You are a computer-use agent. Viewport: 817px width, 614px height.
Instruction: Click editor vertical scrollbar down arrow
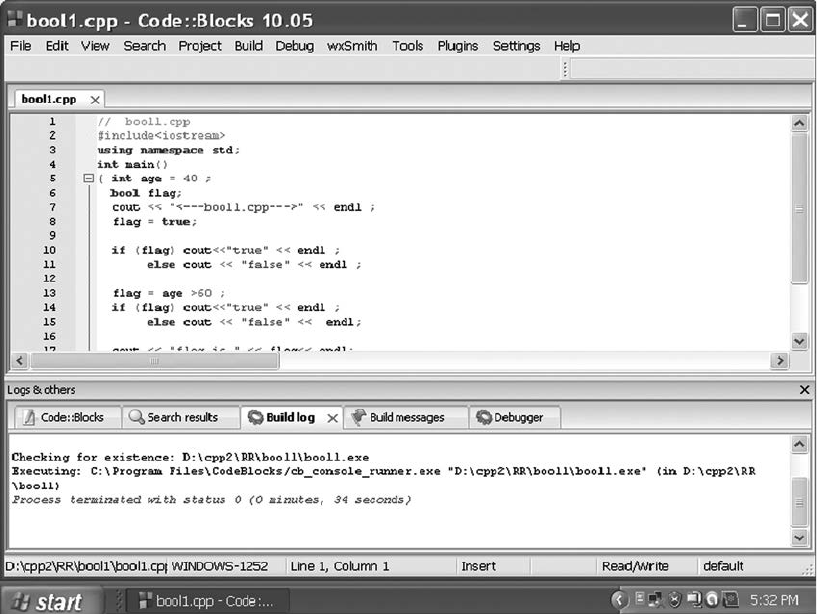point(799,341)
